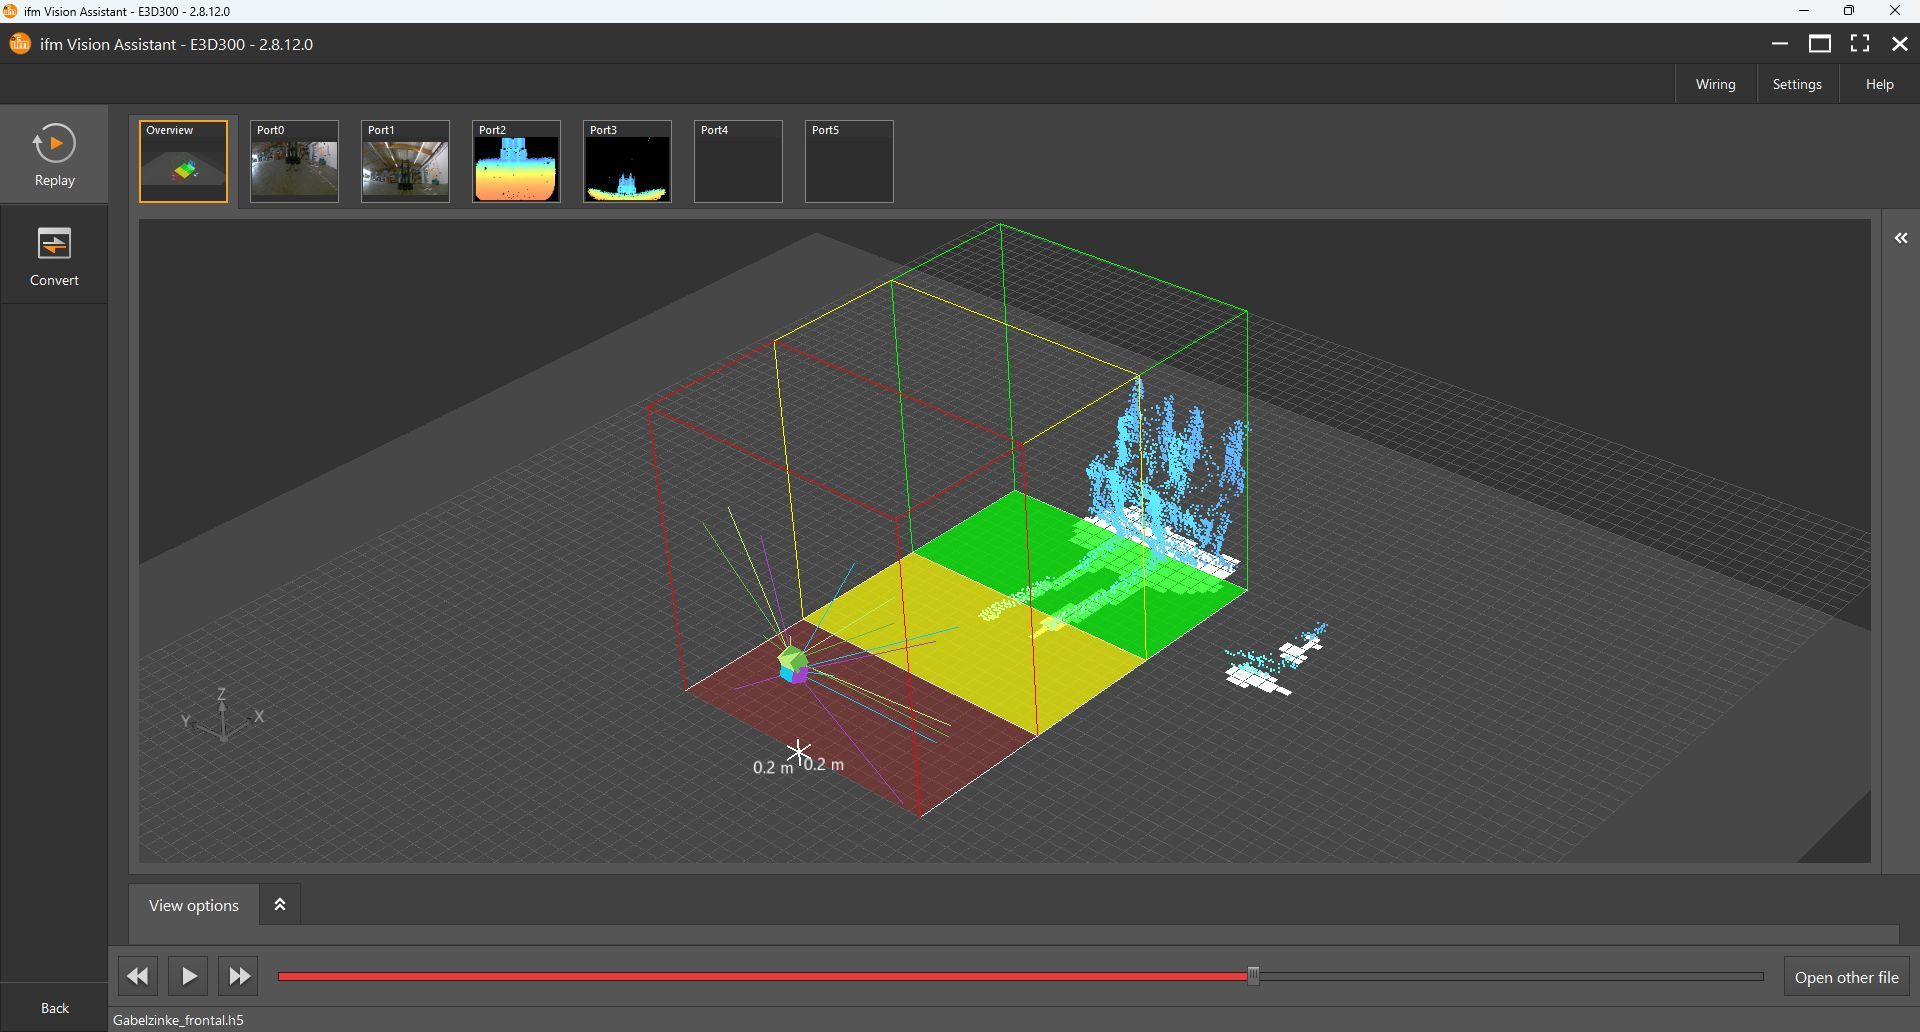Select the Port0 camera thumbnail
The height and width of the screenshot is (1032, 1920).
click(x=294, y=161)
